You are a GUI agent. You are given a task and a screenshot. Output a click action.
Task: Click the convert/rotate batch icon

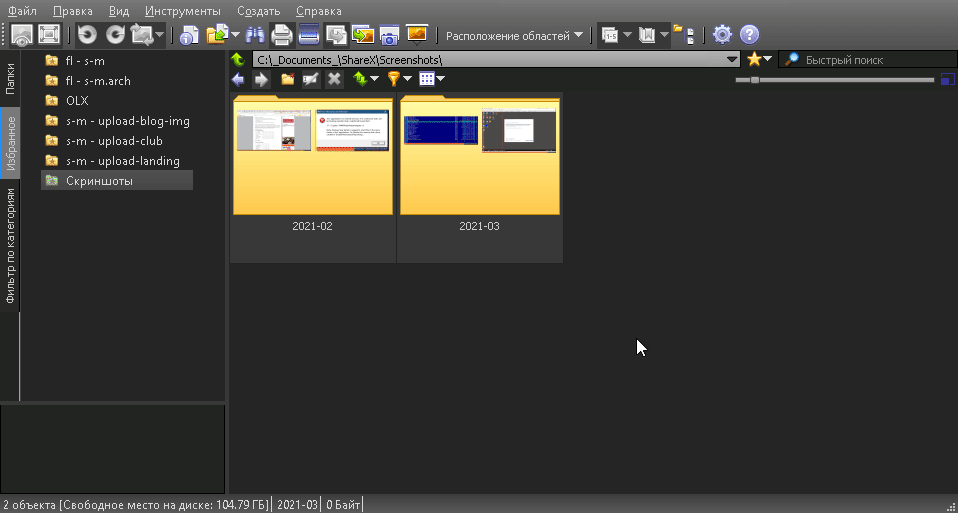pyautogui.click(x=142, y=35)
